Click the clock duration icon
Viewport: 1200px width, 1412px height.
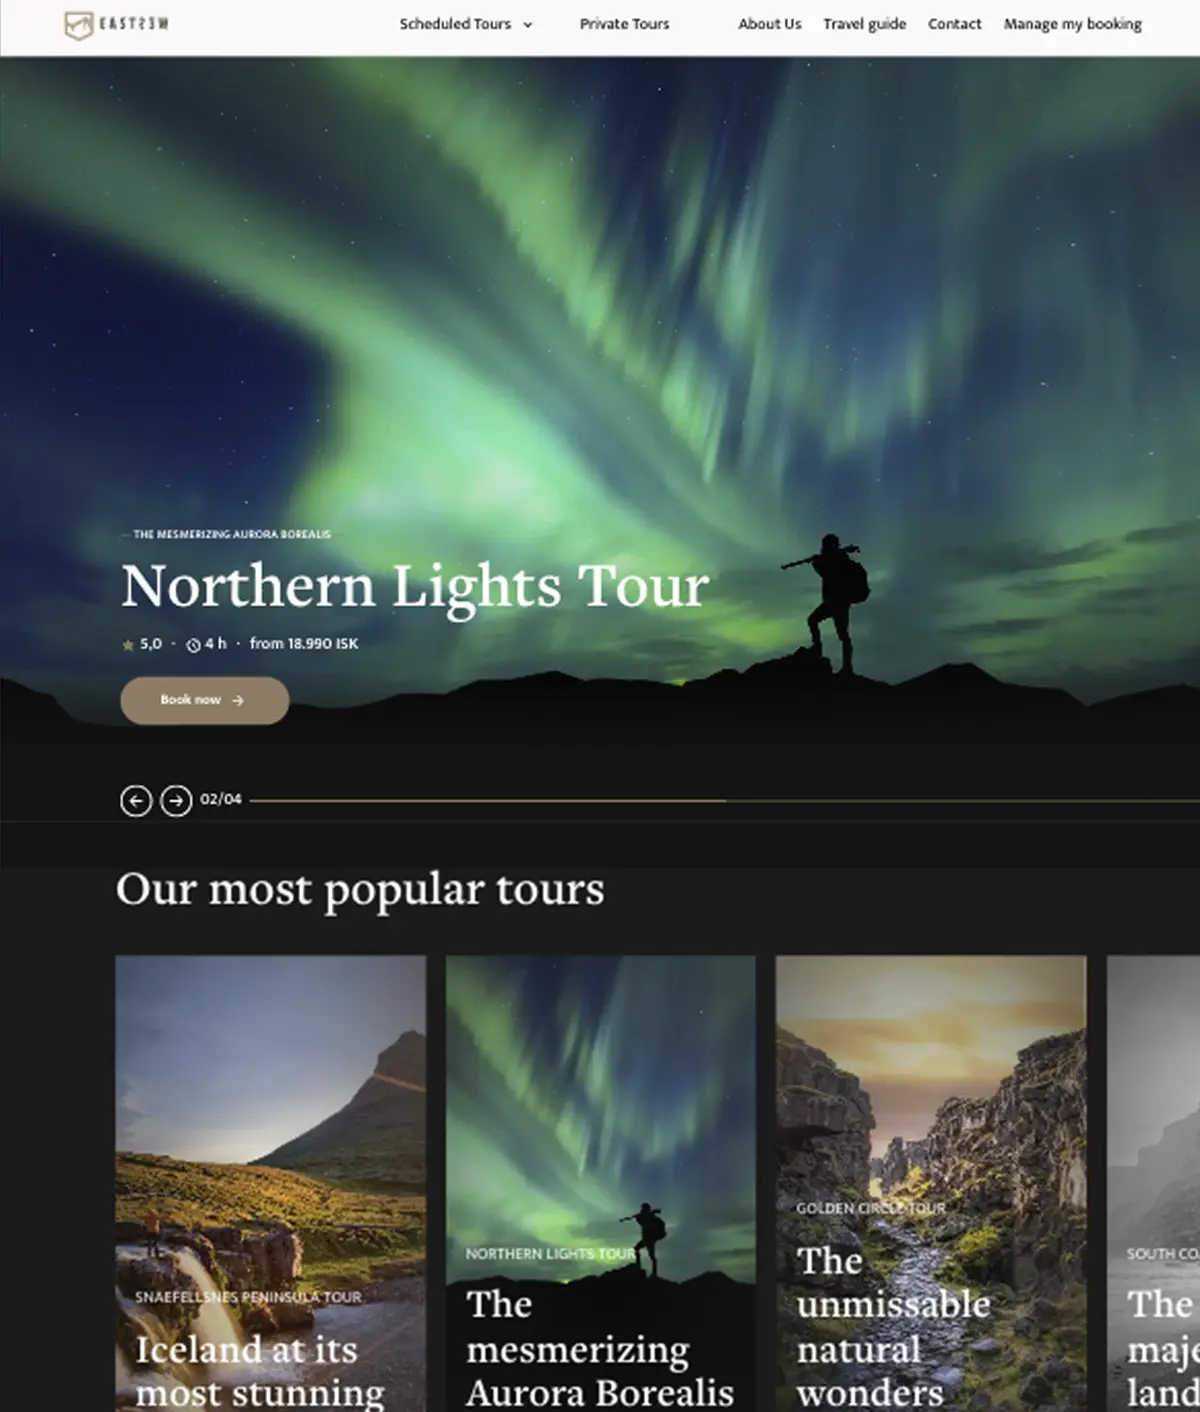coord(194,645)
